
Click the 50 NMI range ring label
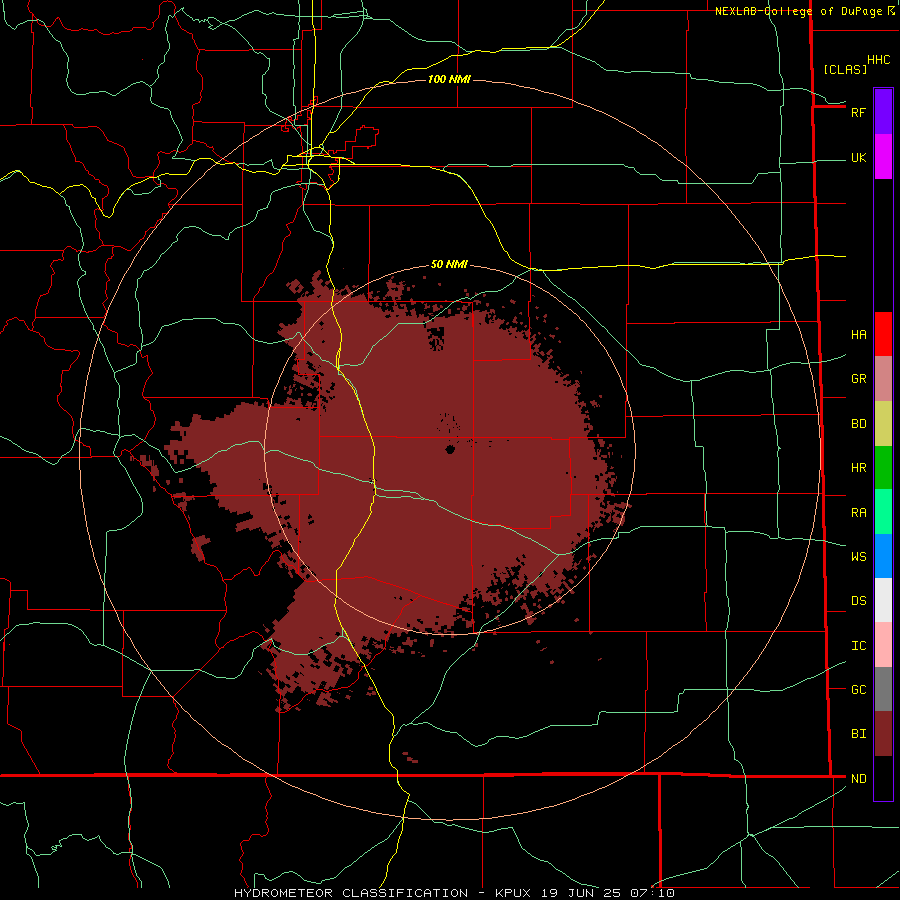pyautogui.click(x=449, y=264)
